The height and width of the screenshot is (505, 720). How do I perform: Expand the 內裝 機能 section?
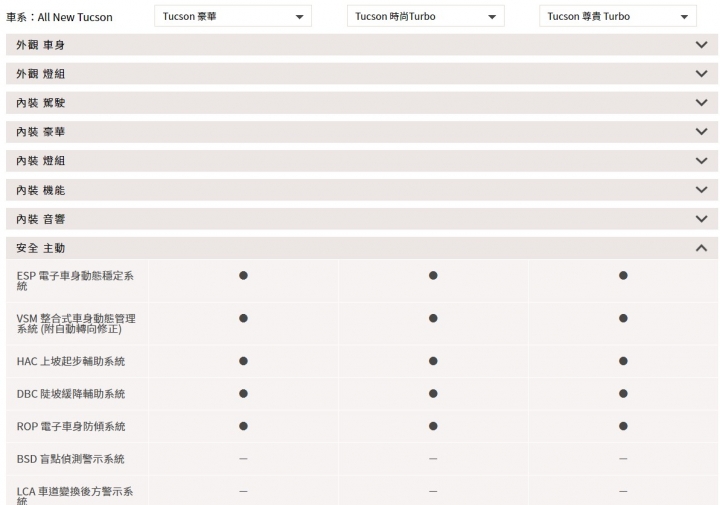(362, 190)
